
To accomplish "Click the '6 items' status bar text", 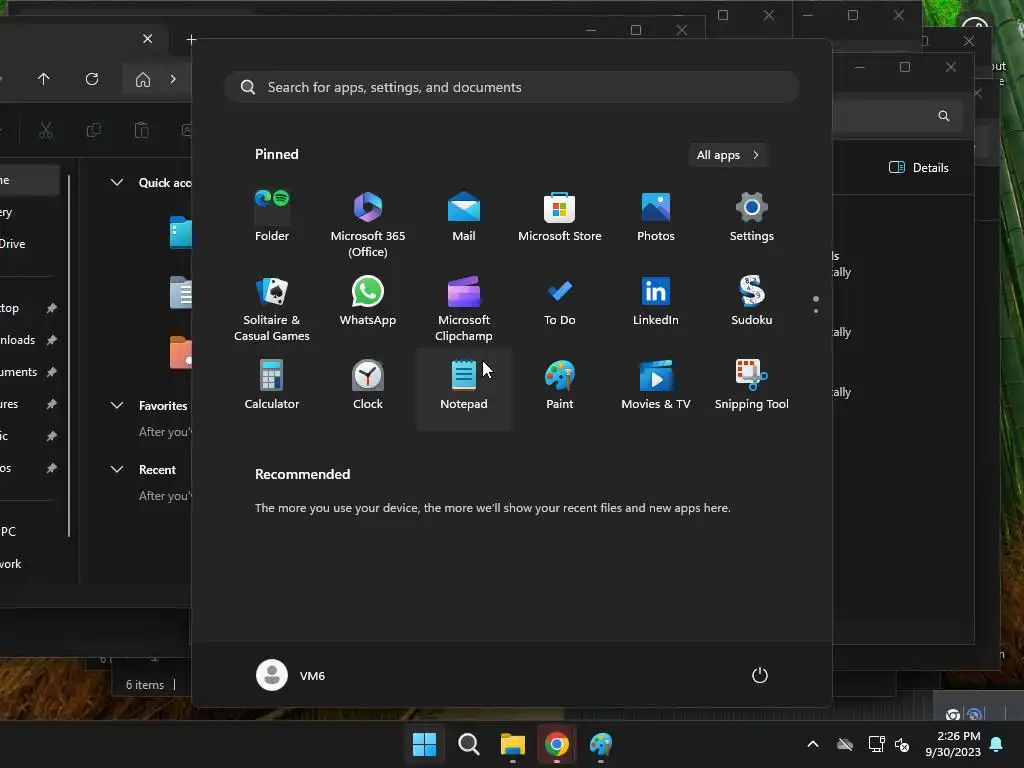I will pyautogui.click(x=145, y=684).
